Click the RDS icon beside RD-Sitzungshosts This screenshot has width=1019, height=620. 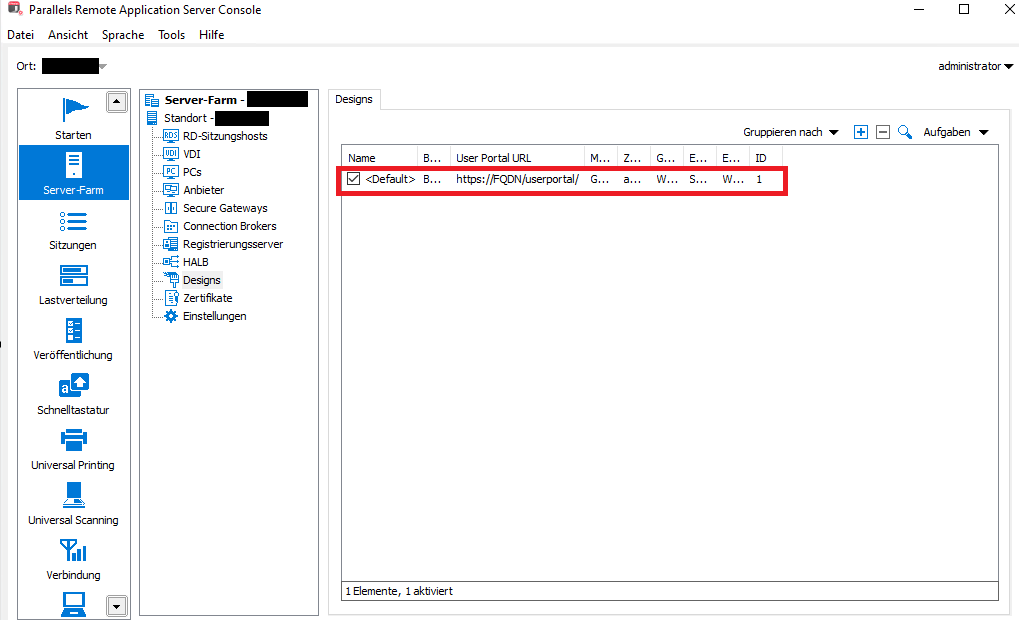click(171, 136)
